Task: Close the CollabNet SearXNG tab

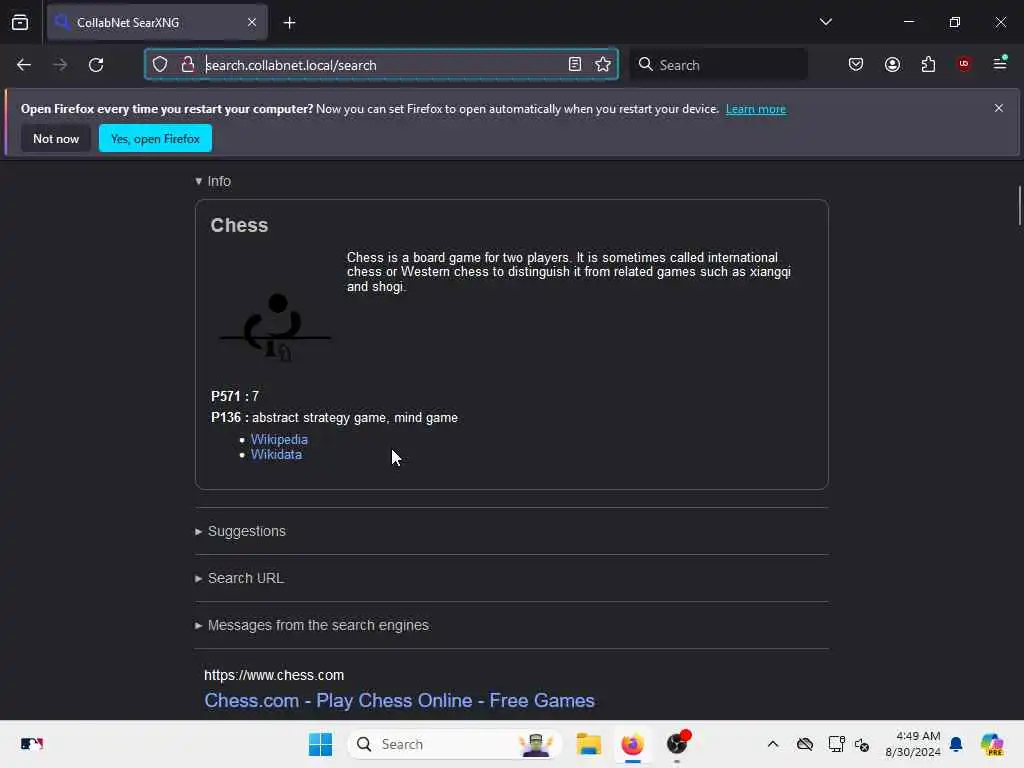Action: click(252, 22)
